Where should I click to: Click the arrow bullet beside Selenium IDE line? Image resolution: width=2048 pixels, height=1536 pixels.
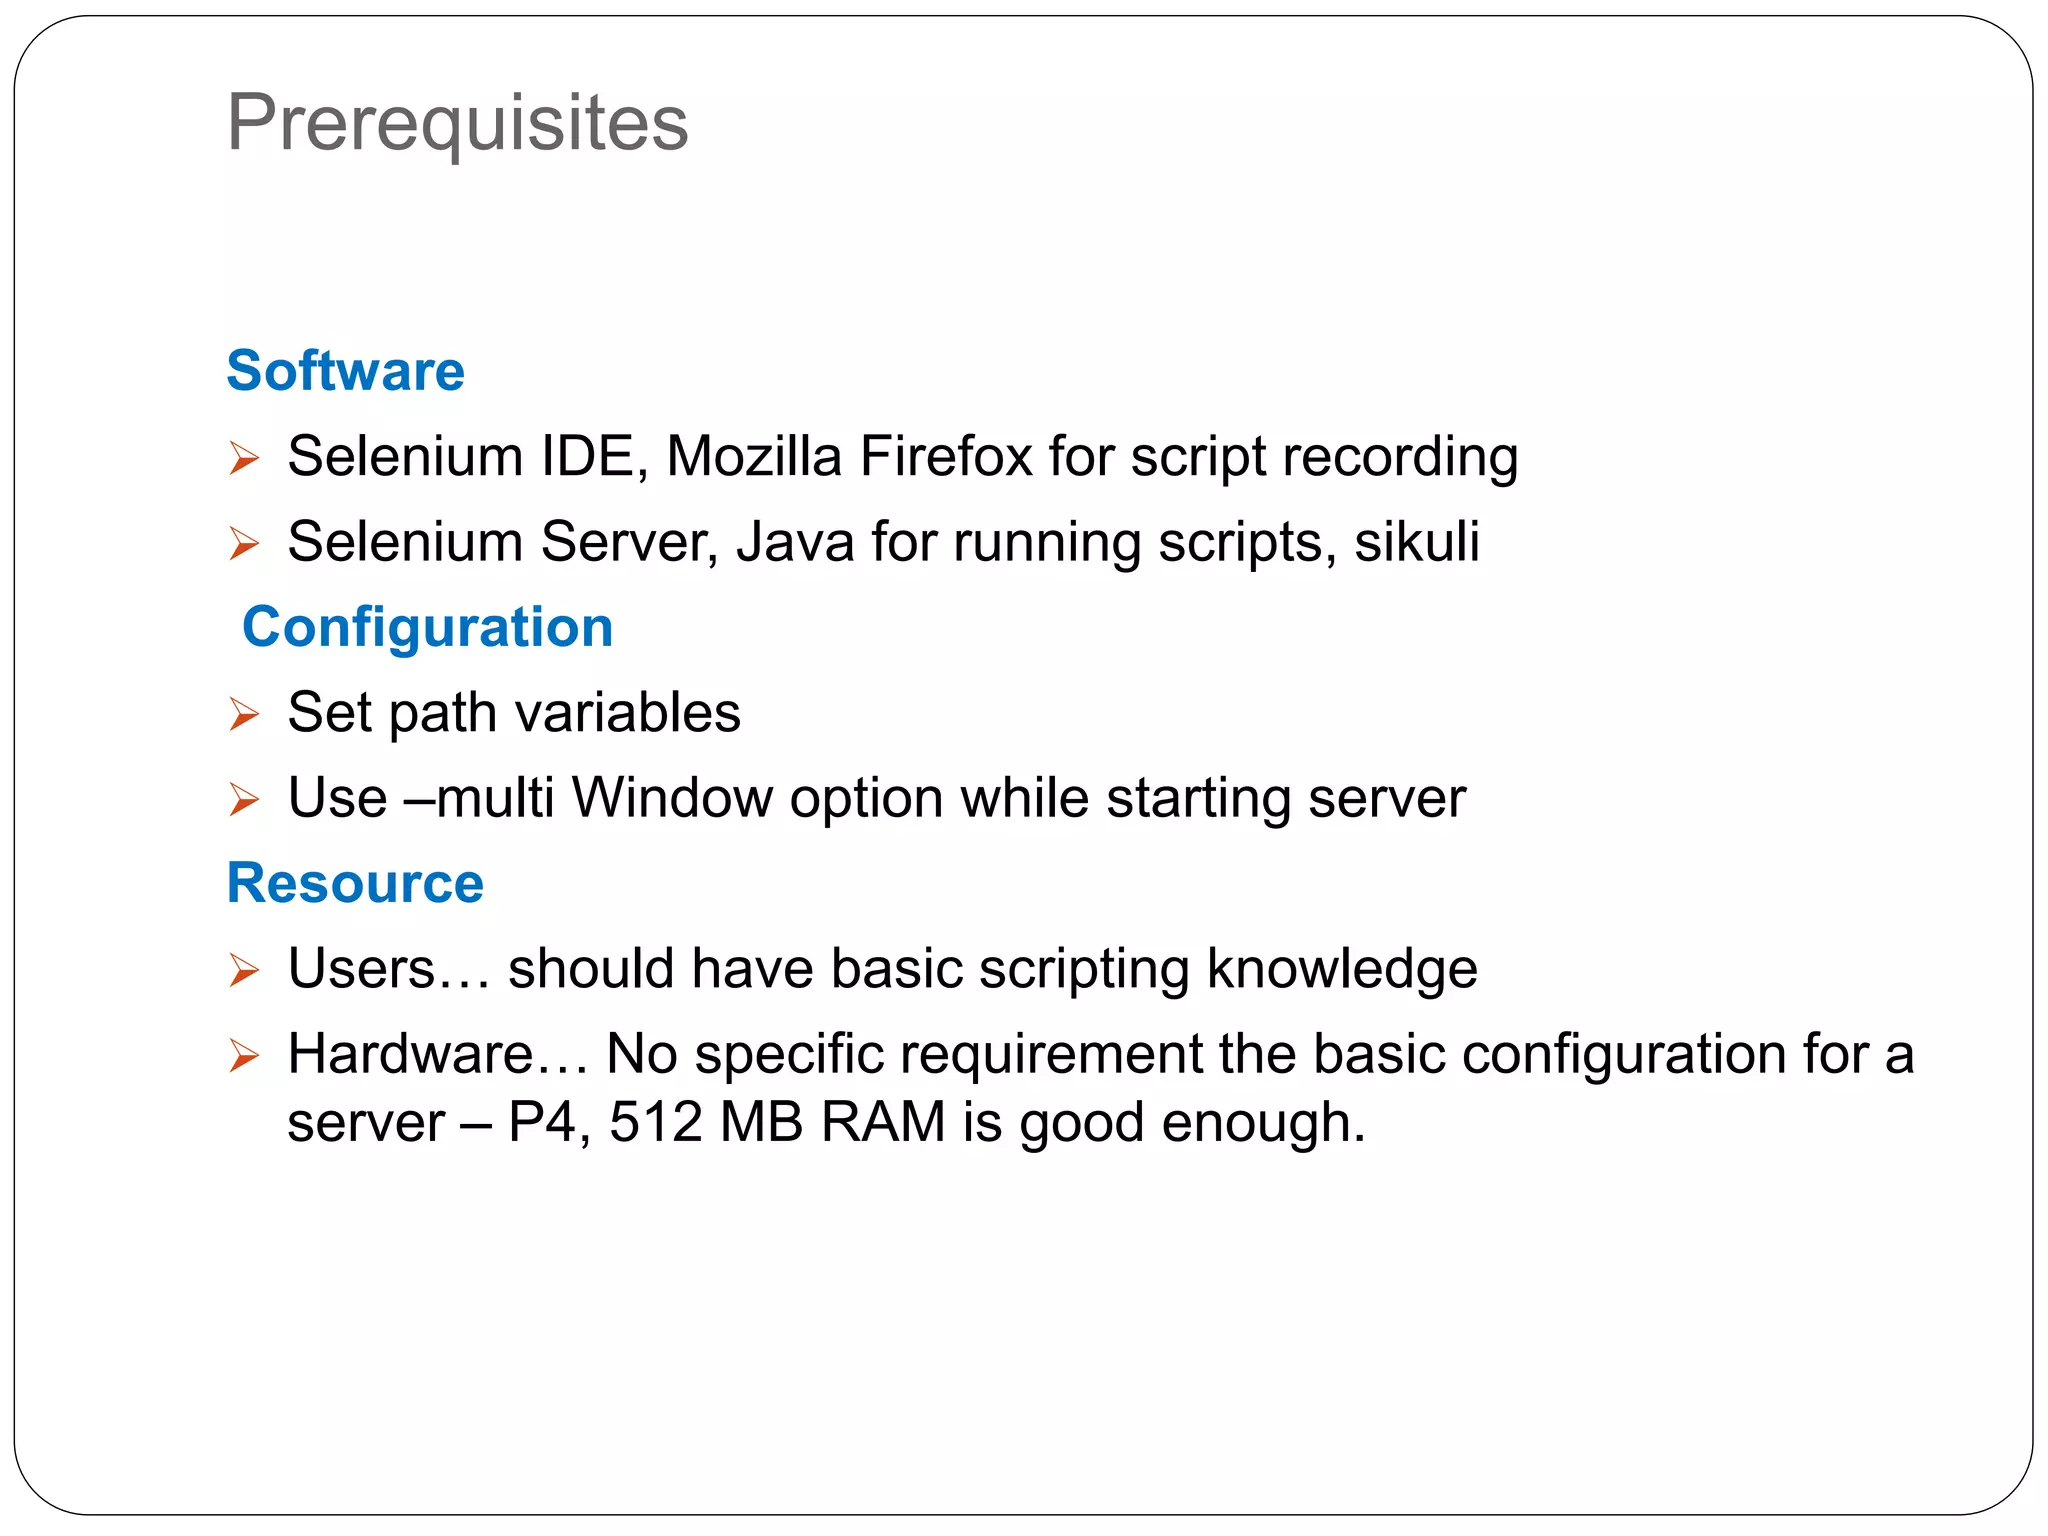243,458
